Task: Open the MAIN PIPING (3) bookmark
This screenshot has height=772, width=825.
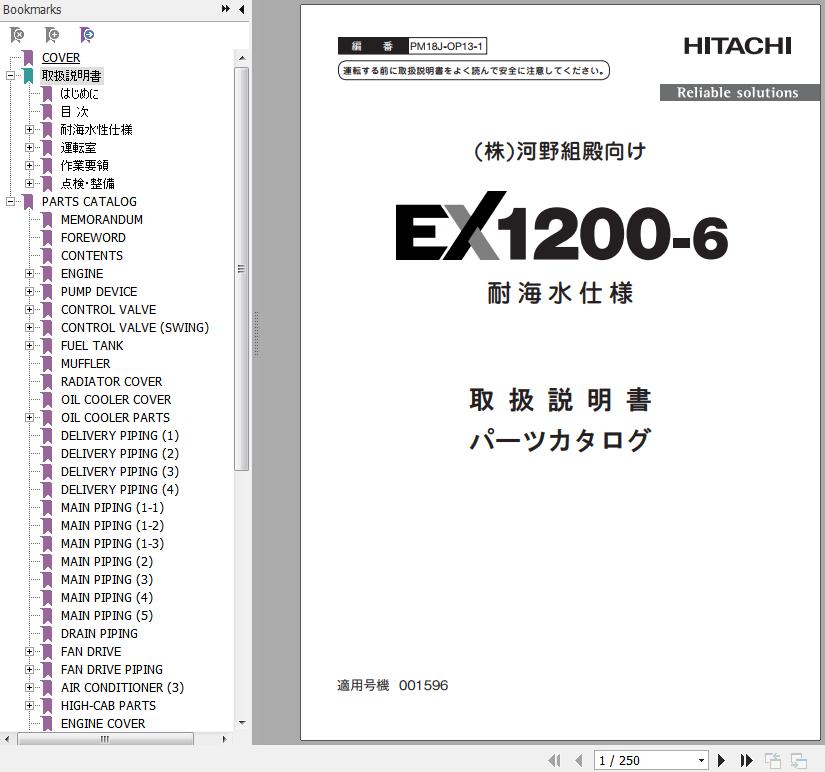Action: (107, 579)
